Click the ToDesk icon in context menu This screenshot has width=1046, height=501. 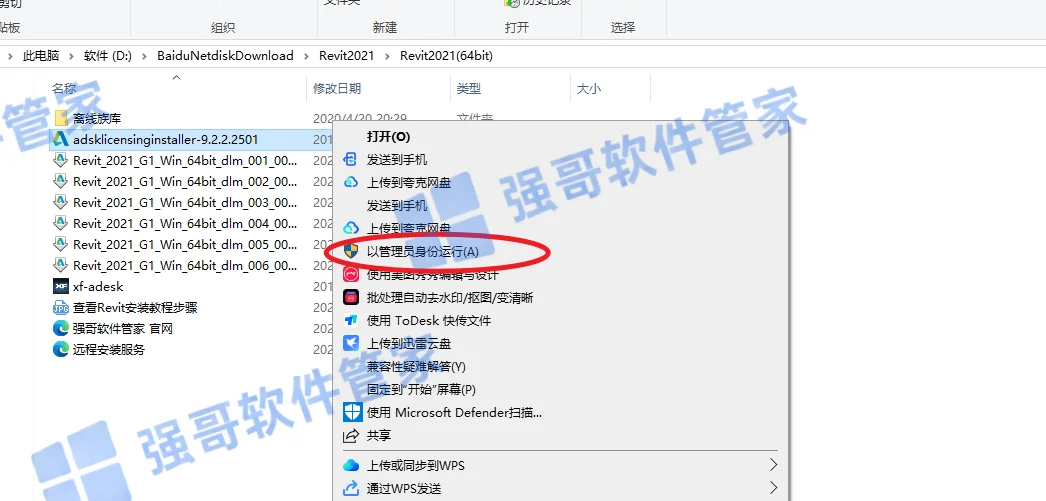(x=351, y=321)
